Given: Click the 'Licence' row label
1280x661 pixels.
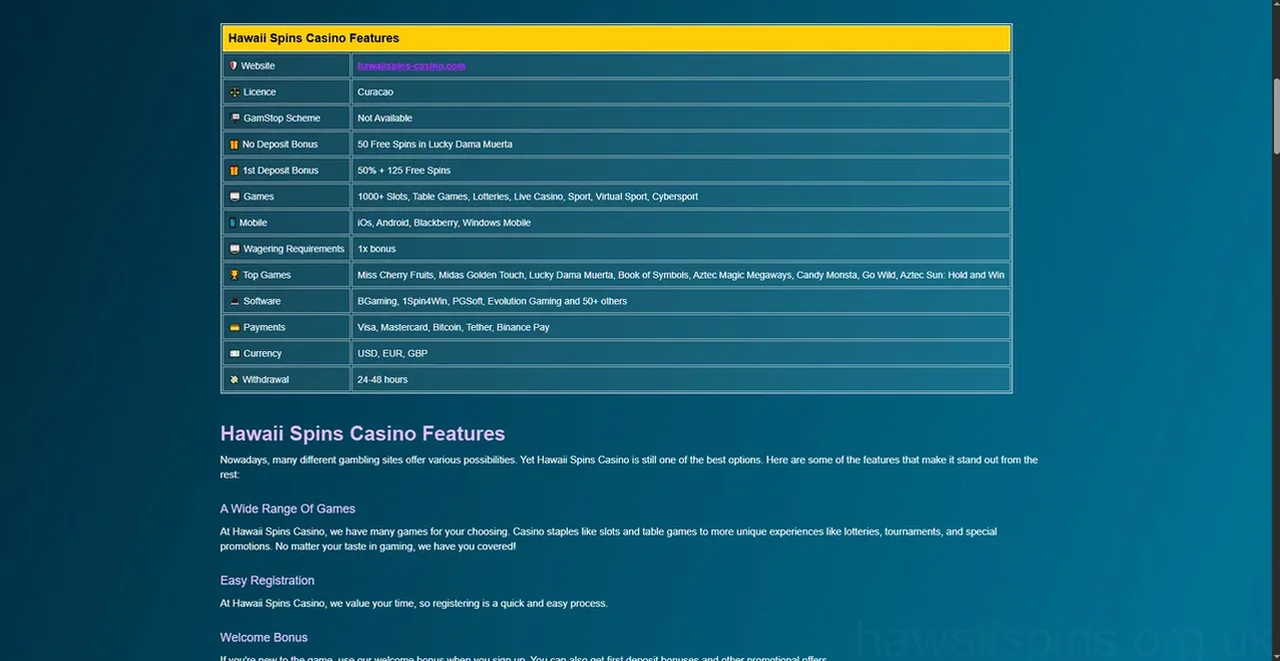Looking at the screenshot, I should point(260,92).
